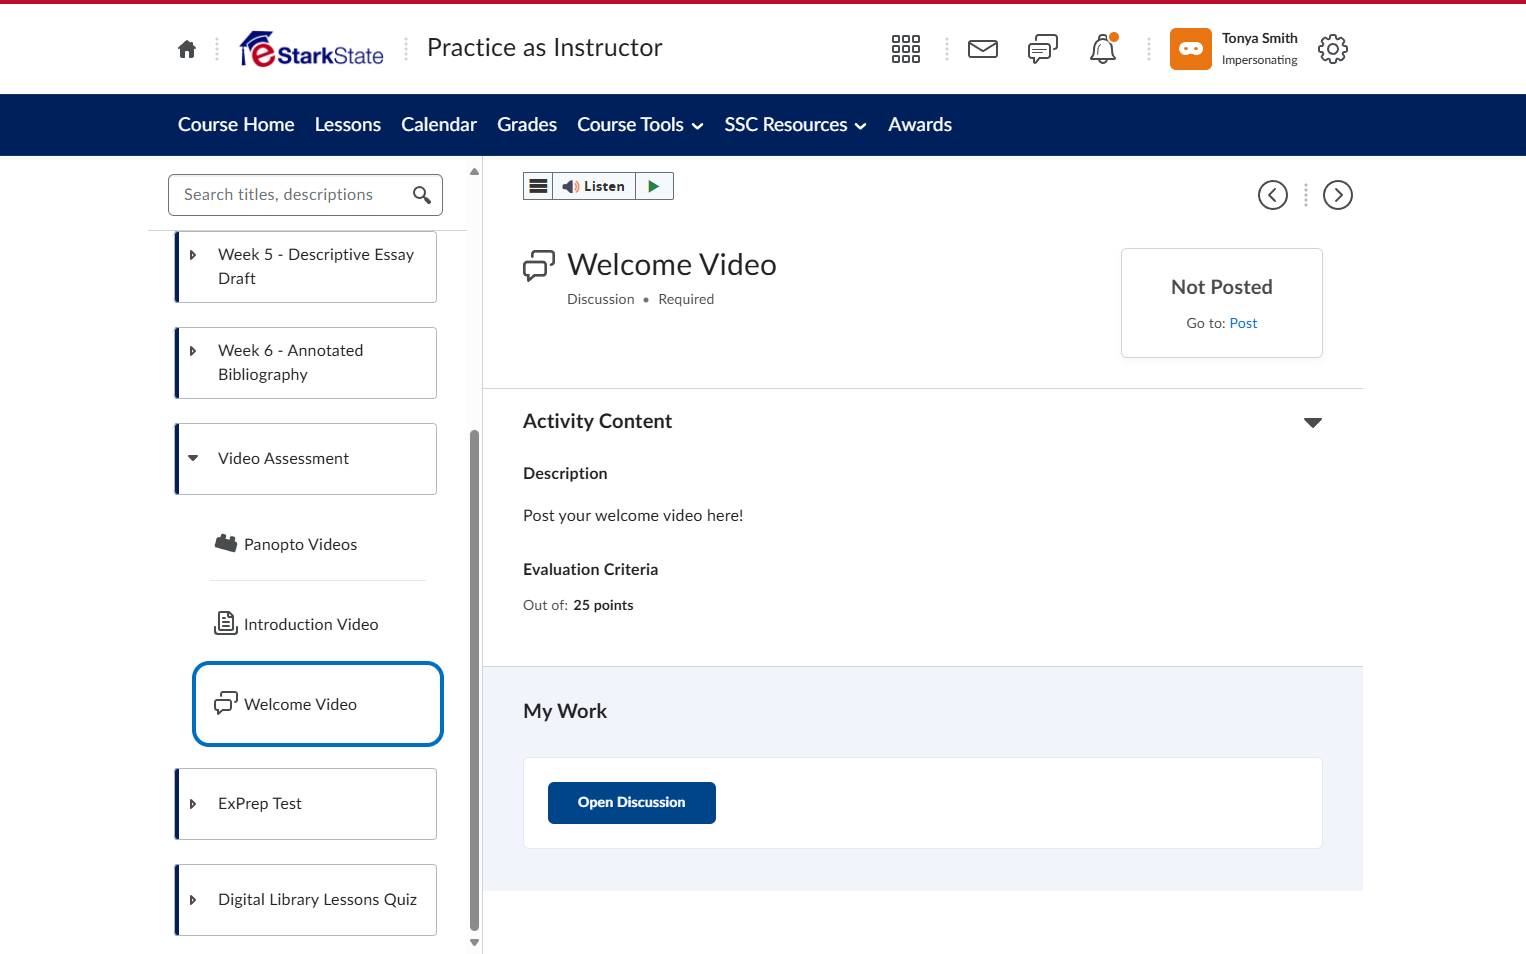Play the ReadSpeaker audio
This screenshot has width=1526, height=954.
coord(654,186)
